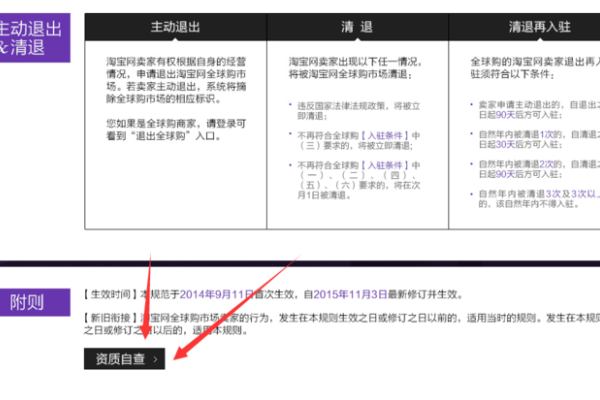Open the 资质自查 button
Viewport: 600px width, 400px height.
124,359
